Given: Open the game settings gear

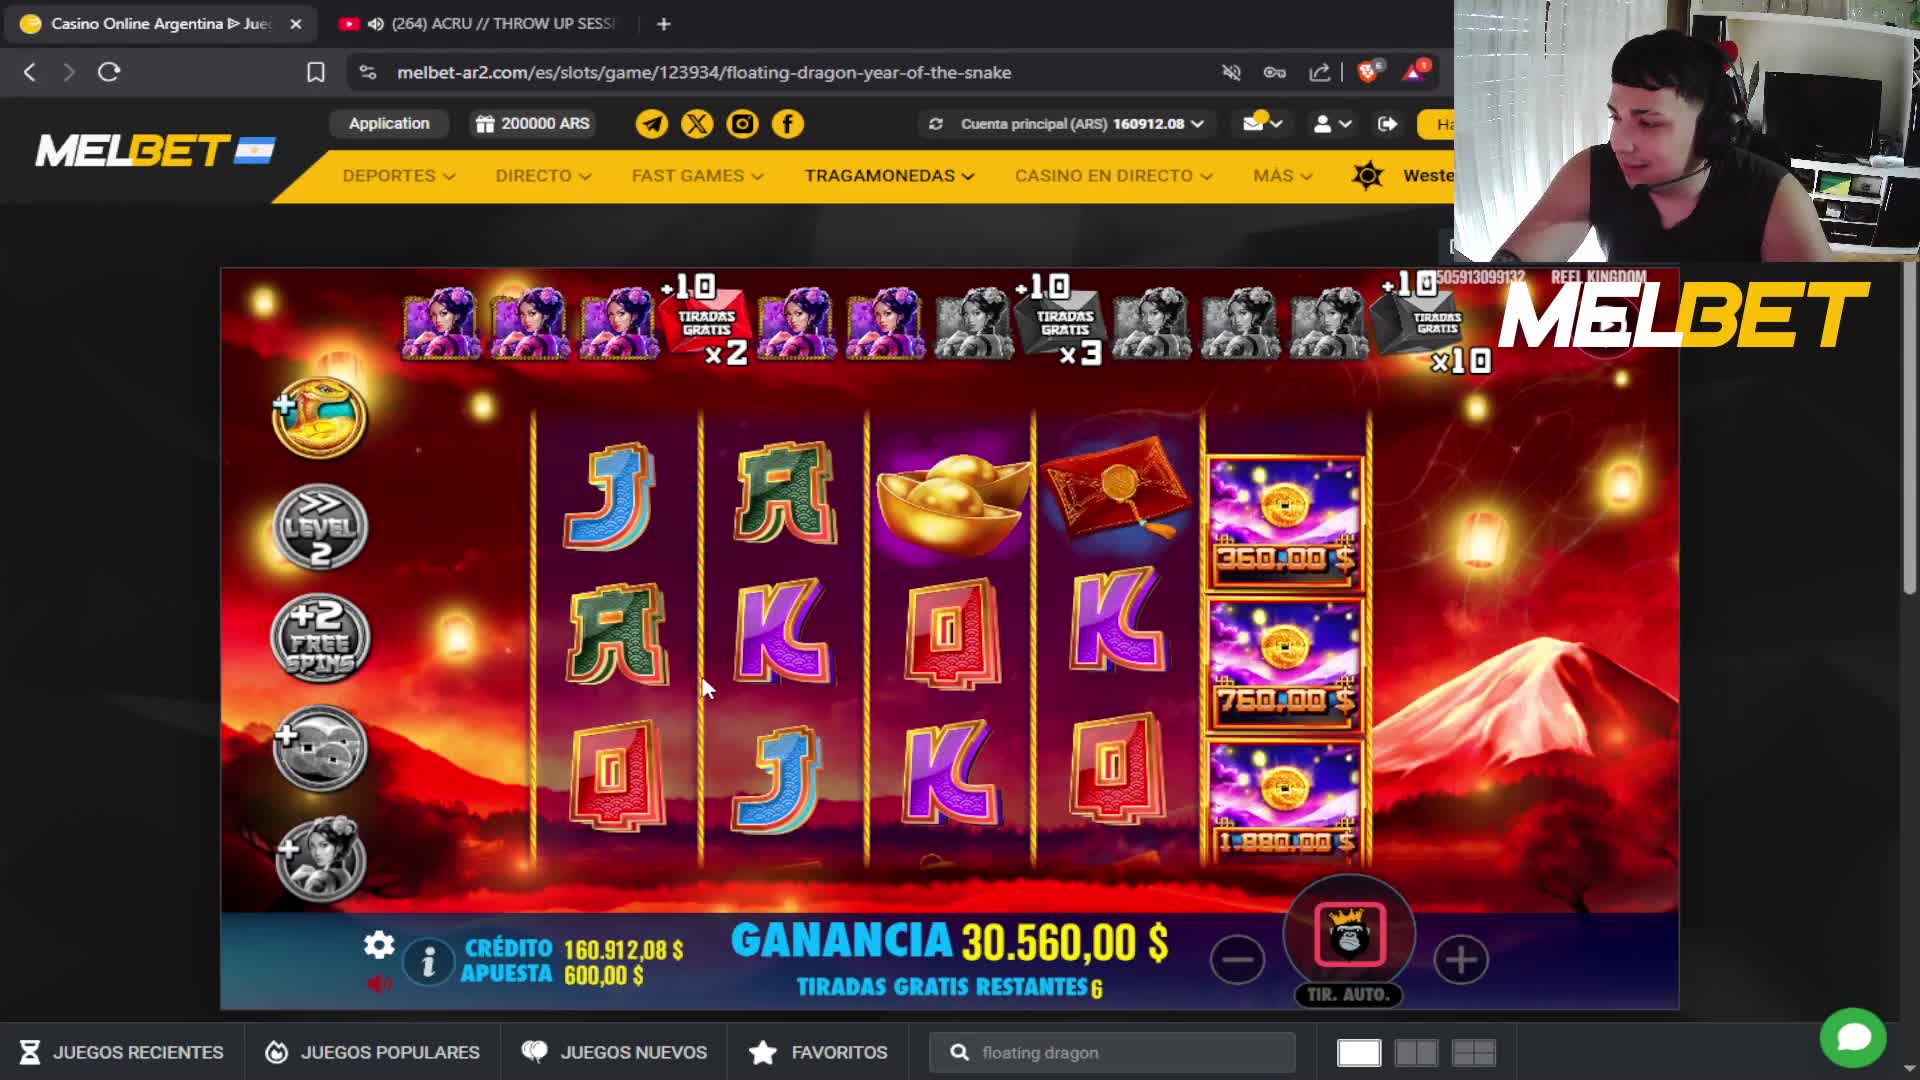Looking at the screenshot, I should (379, 945).
